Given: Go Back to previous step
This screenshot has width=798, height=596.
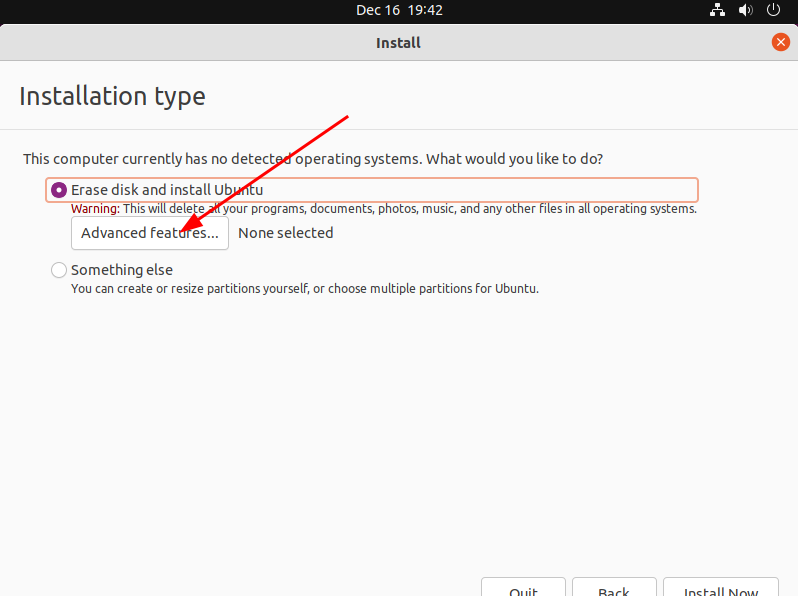Looking at the screenshot, I should (x=614, y=587).
